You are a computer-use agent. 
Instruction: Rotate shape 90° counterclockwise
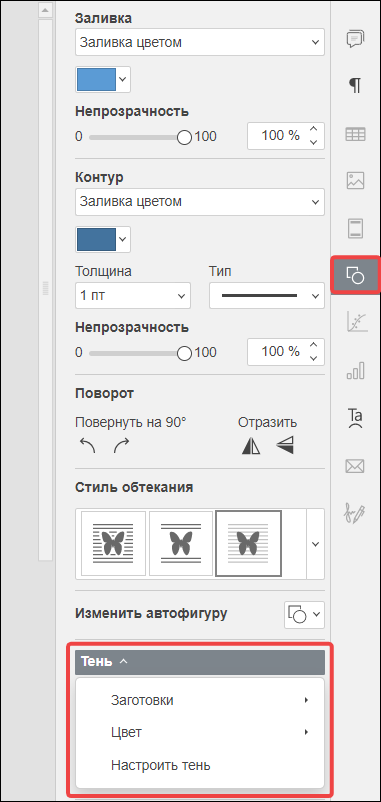[x=88, y=445]
